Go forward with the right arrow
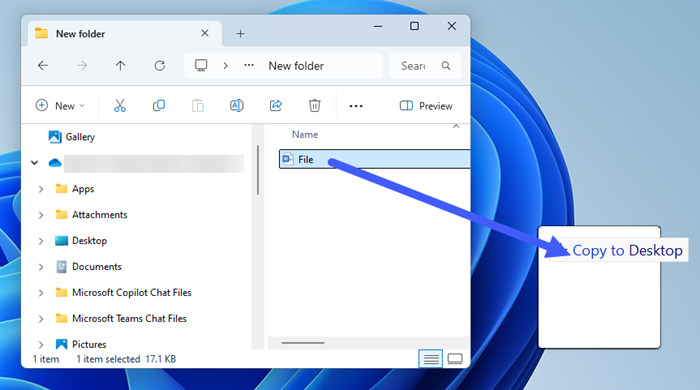This screenshot has height=390, width=700. point(82,66)
